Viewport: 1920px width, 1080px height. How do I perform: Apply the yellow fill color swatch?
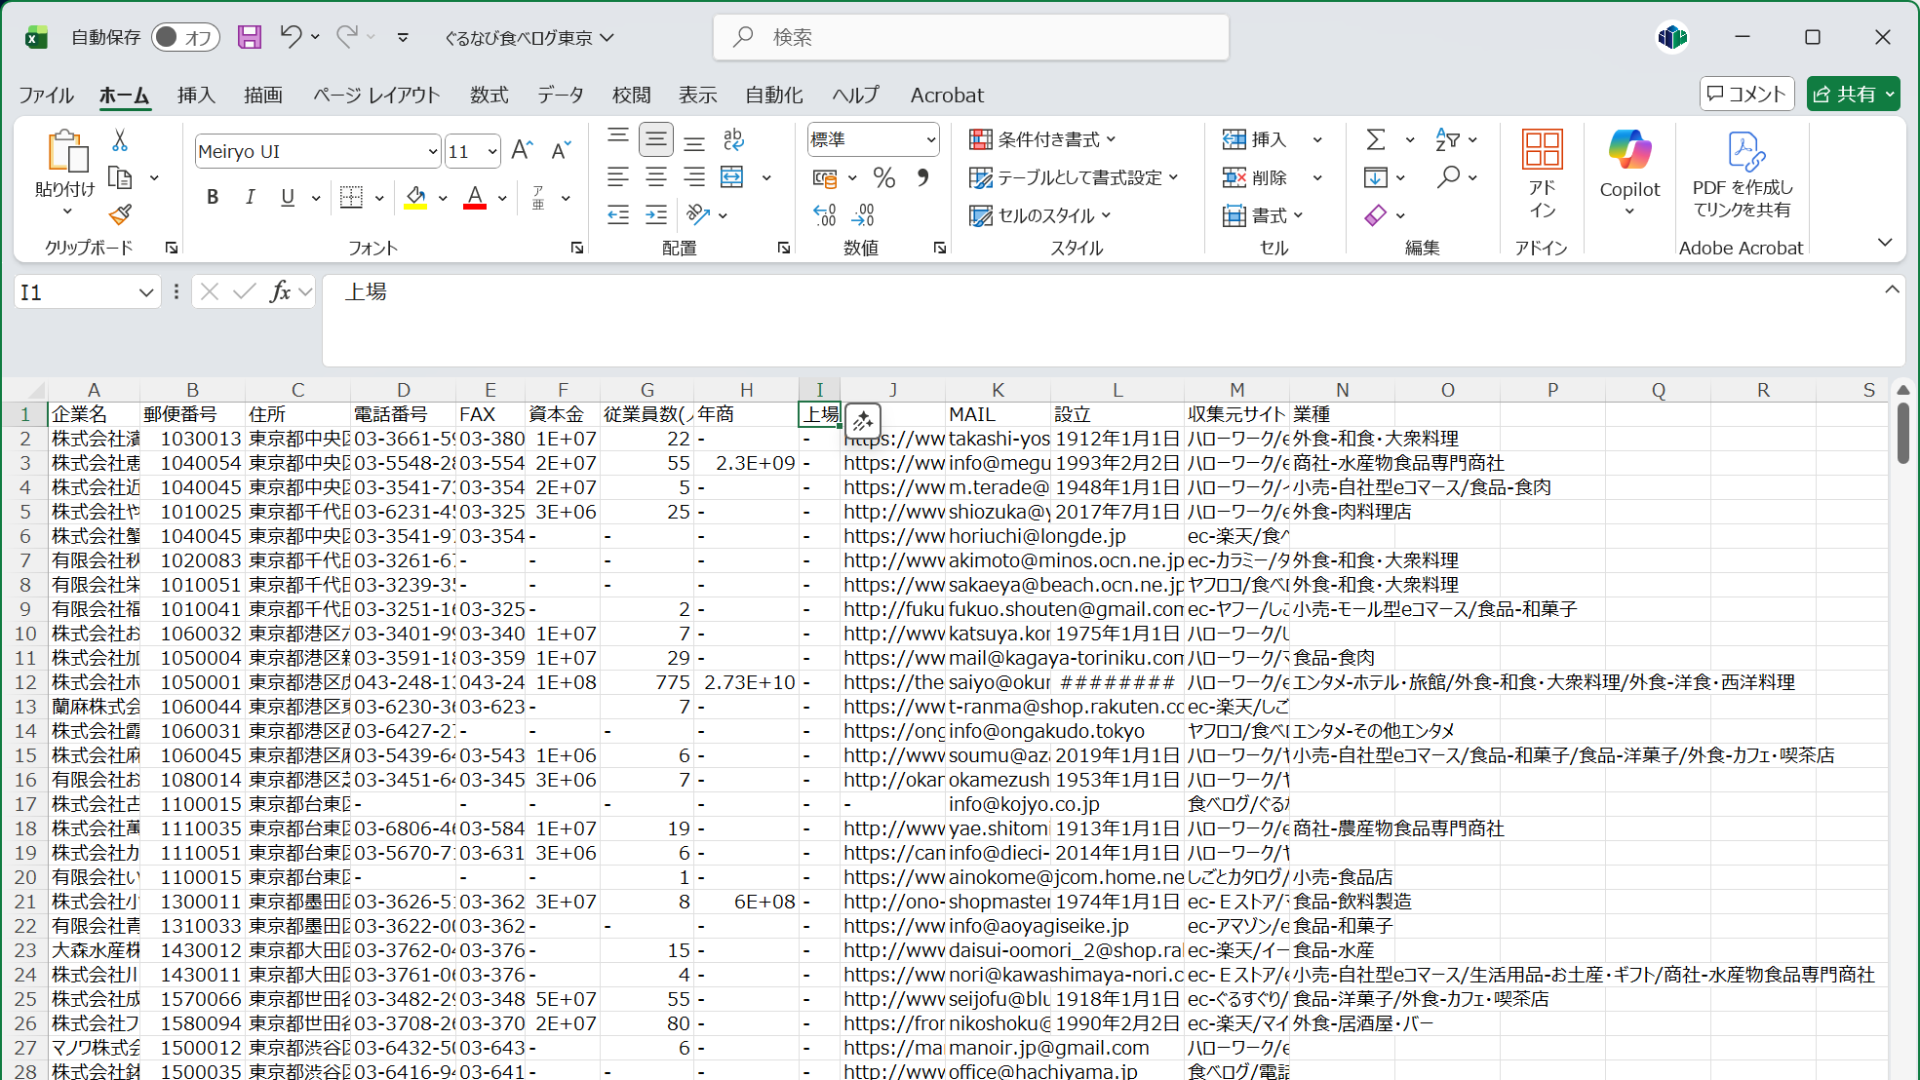tap(416, 198)
